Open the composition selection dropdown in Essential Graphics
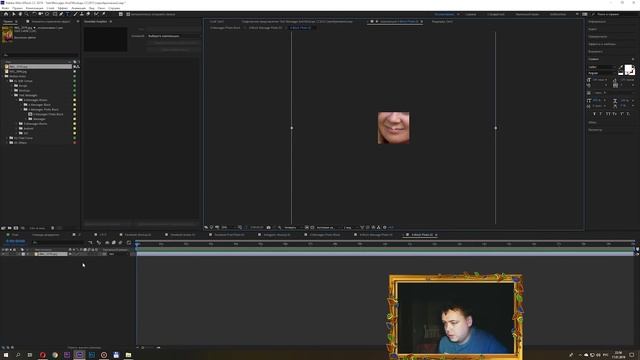Screen dimensions: 640x360 (x=173, y=36)
